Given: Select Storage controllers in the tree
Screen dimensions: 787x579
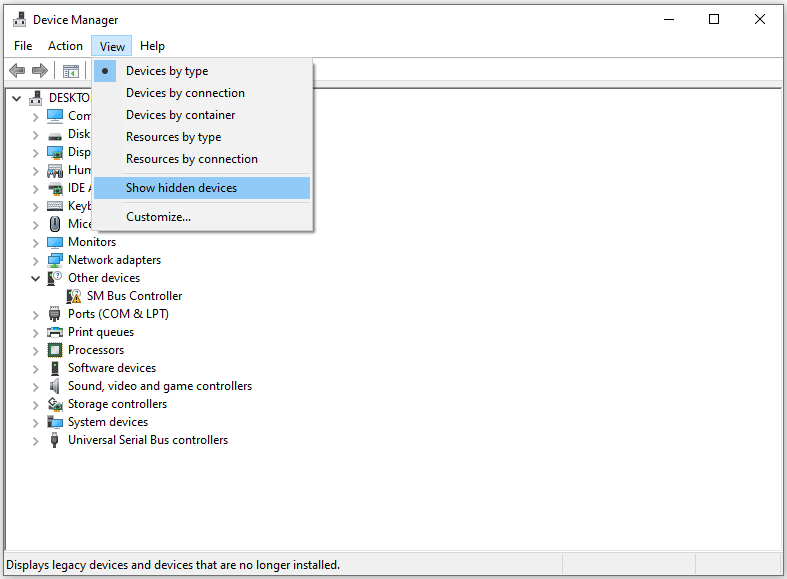Looking at the screenshot, I should click(117, 404).
